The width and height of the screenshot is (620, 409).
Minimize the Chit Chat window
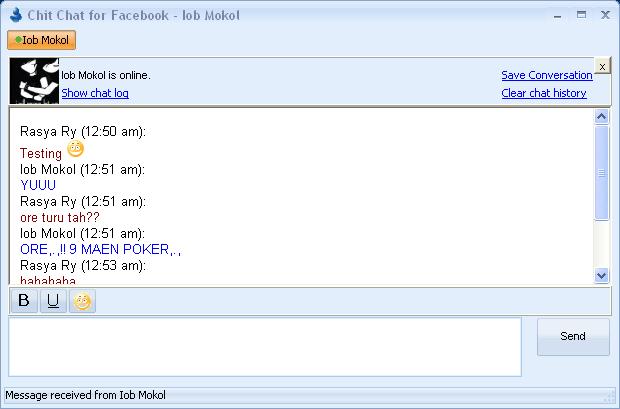[558, 16]
